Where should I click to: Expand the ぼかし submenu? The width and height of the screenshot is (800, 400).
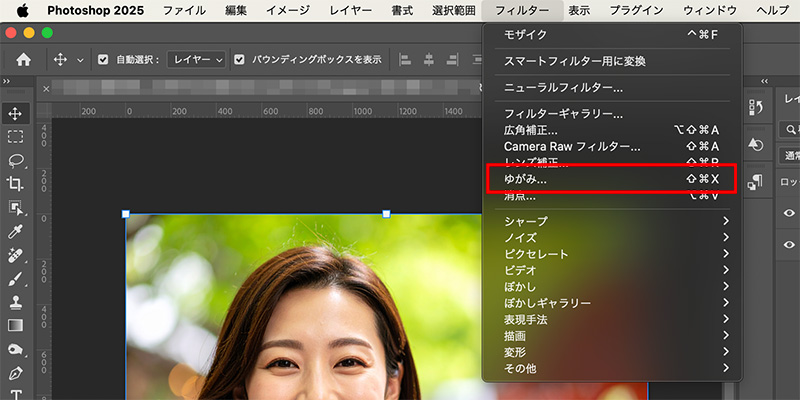tap(616, 287)
